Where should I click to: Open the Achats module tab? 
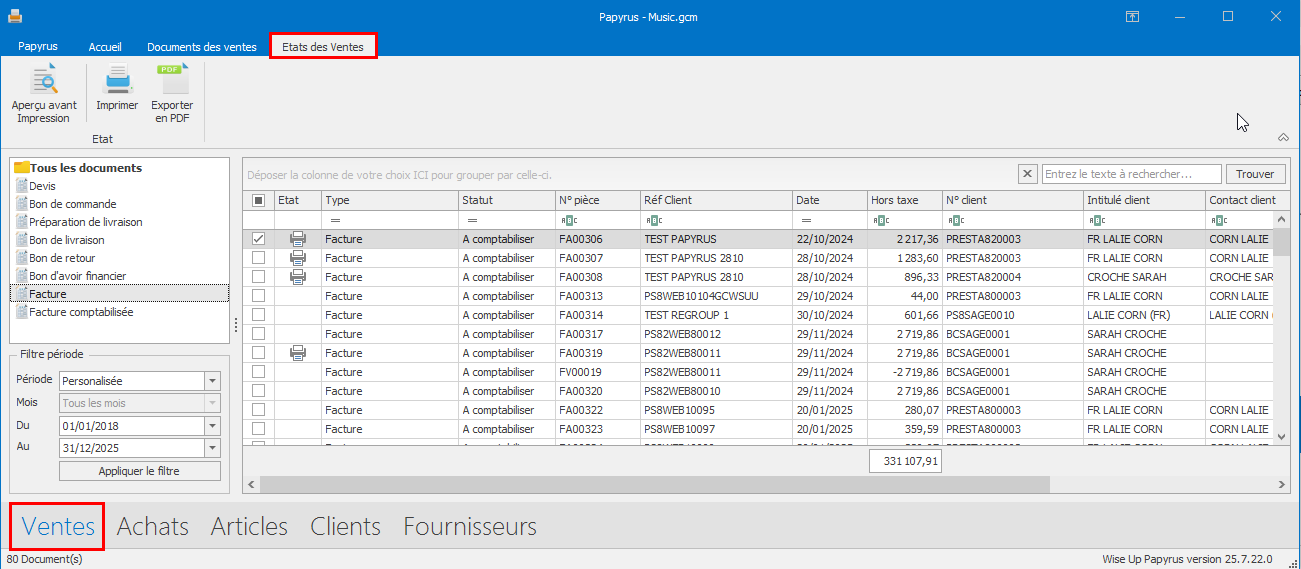pyautogui.click(x=153, y=527)
